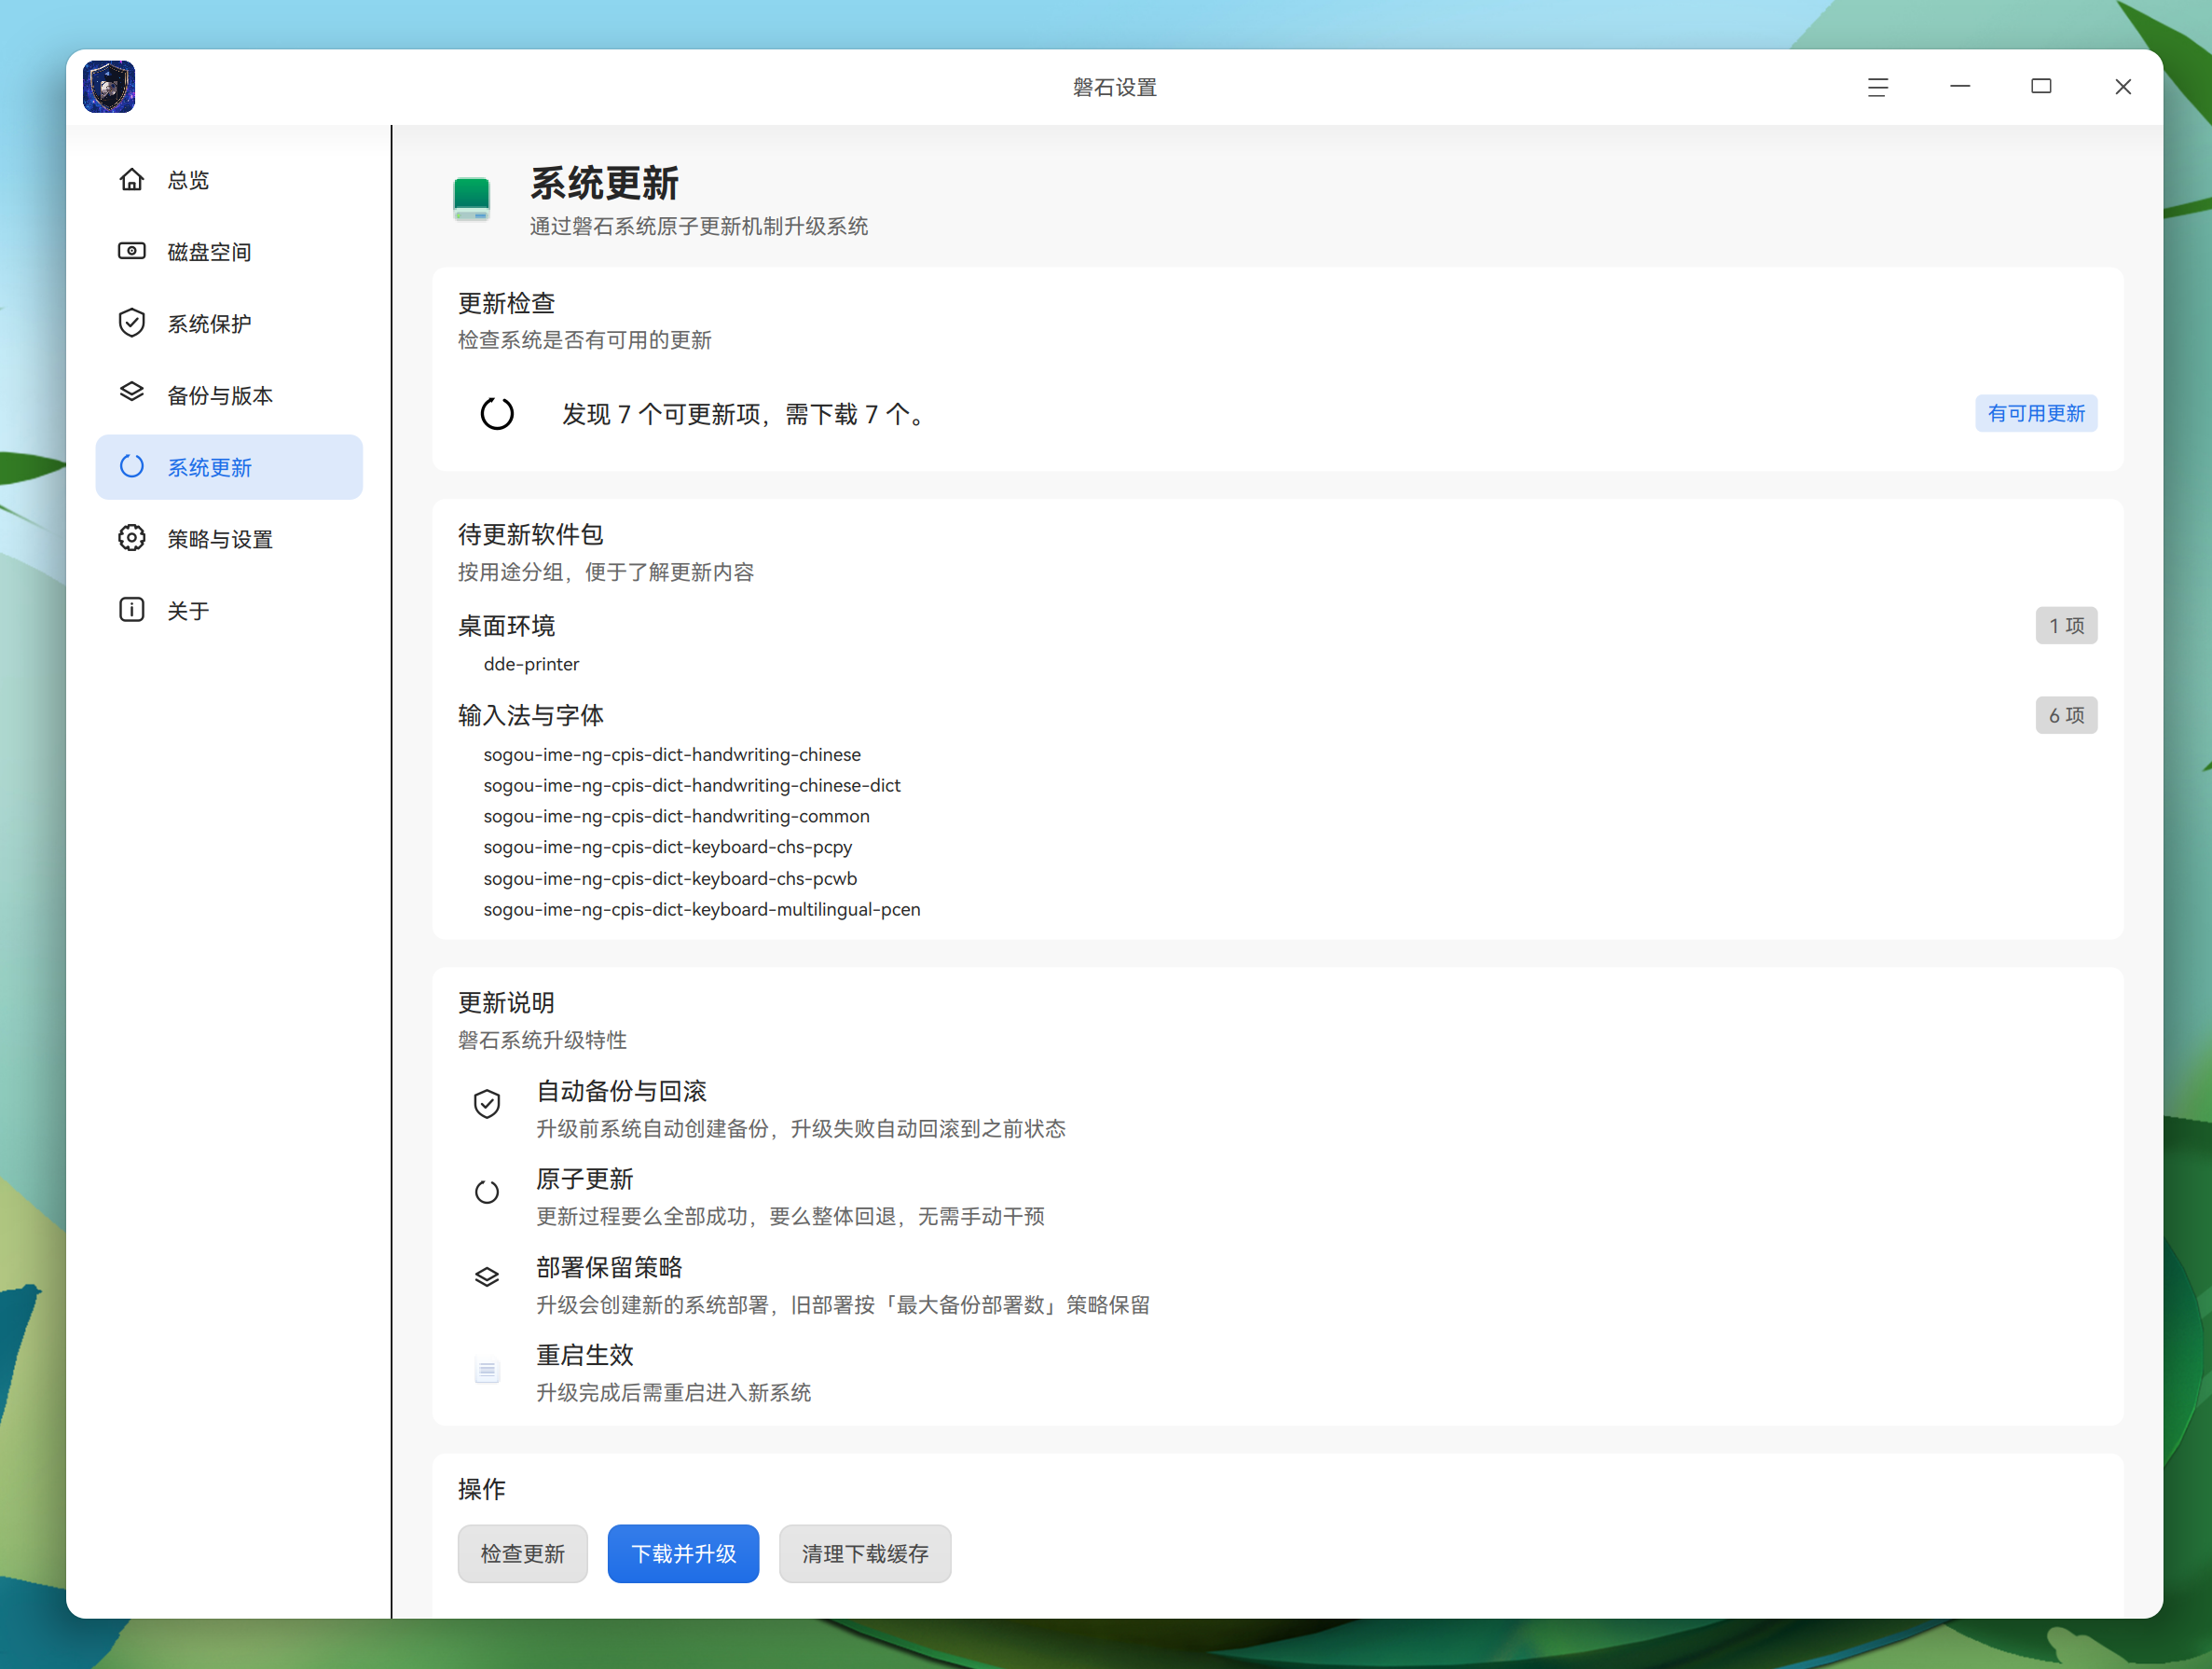2212x1669 pixels.
Task: Click the 清理下载缓存 button
Action: 865,1553
